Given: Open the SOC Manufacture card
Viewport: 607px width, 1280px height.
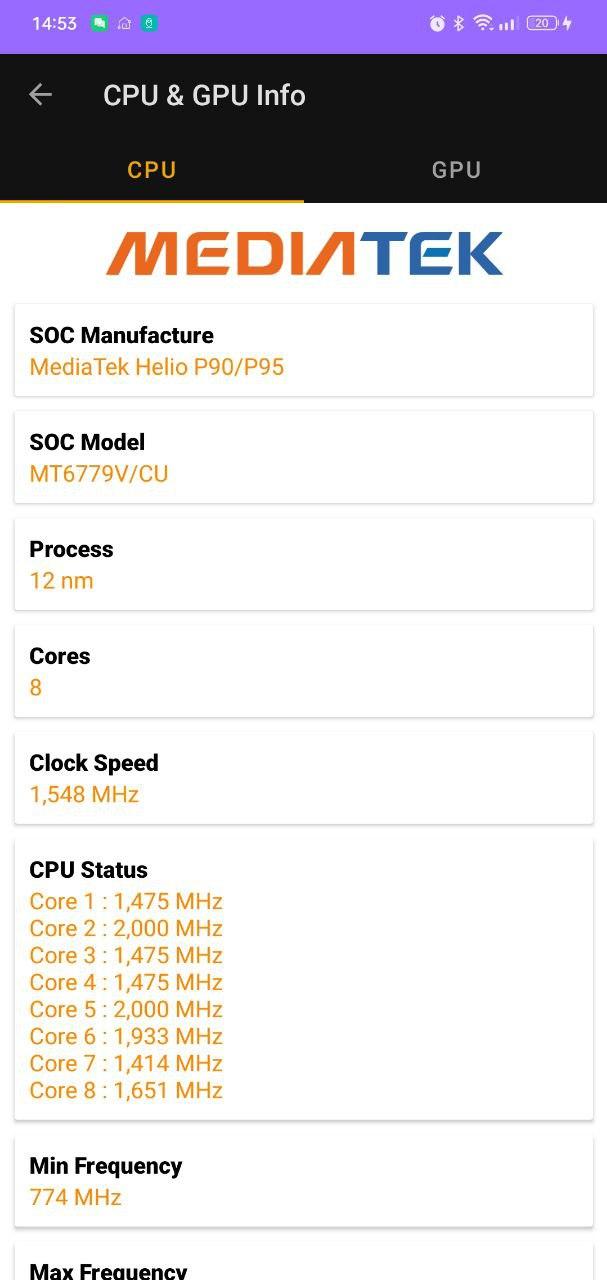Looking at the screenshot, I should click(x=304, y=350).
